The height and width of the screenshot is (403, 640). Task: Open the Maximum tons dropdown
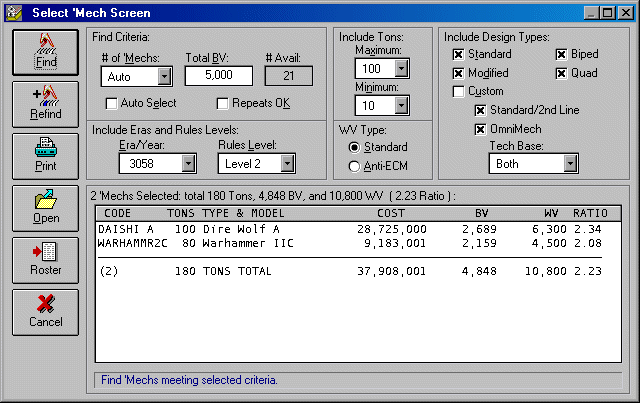click(401, 68)
